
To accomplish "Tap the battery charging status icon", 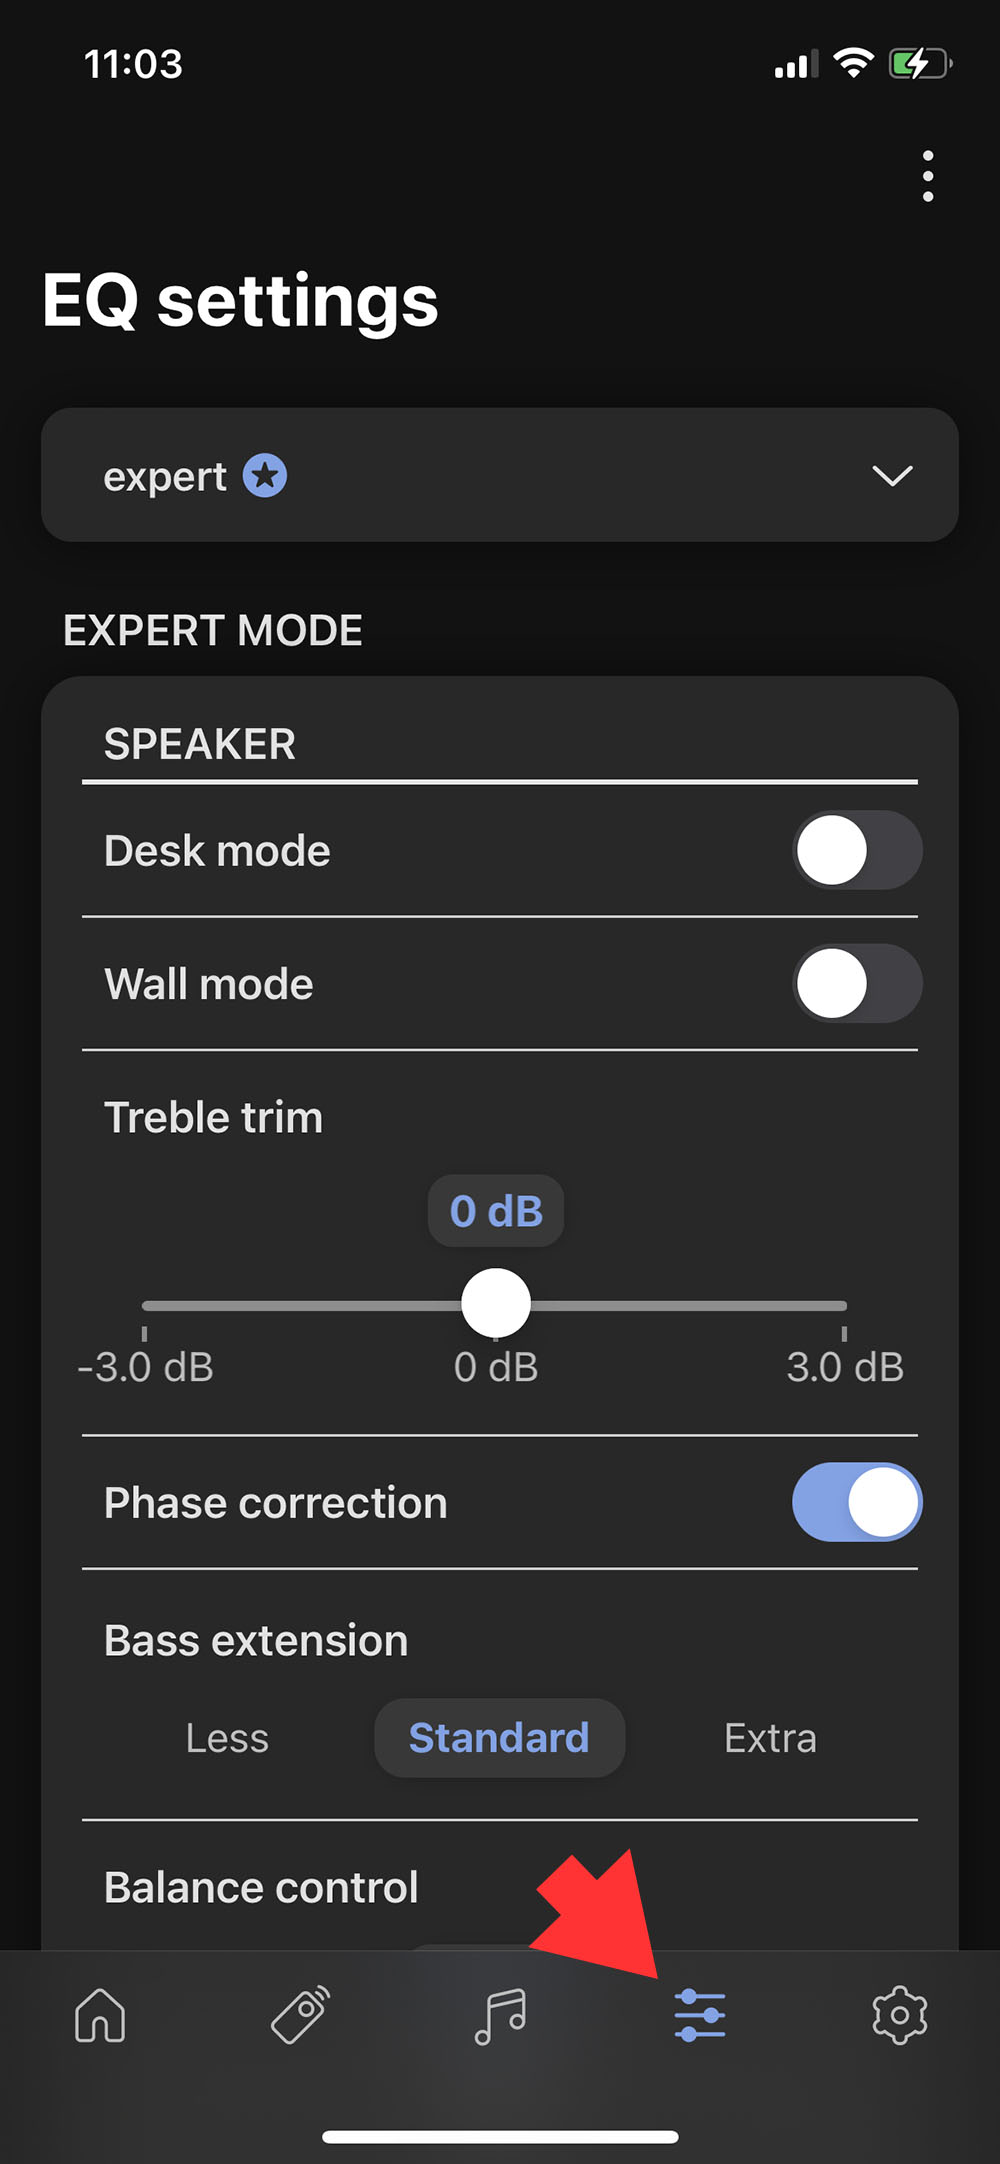I will coord(918,64).
